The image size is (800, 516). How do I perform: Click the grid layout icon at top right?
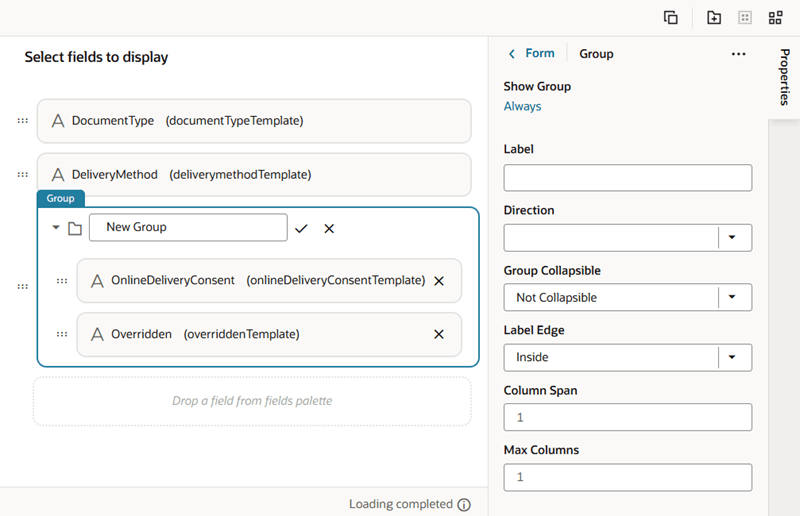tap(775, 18)
